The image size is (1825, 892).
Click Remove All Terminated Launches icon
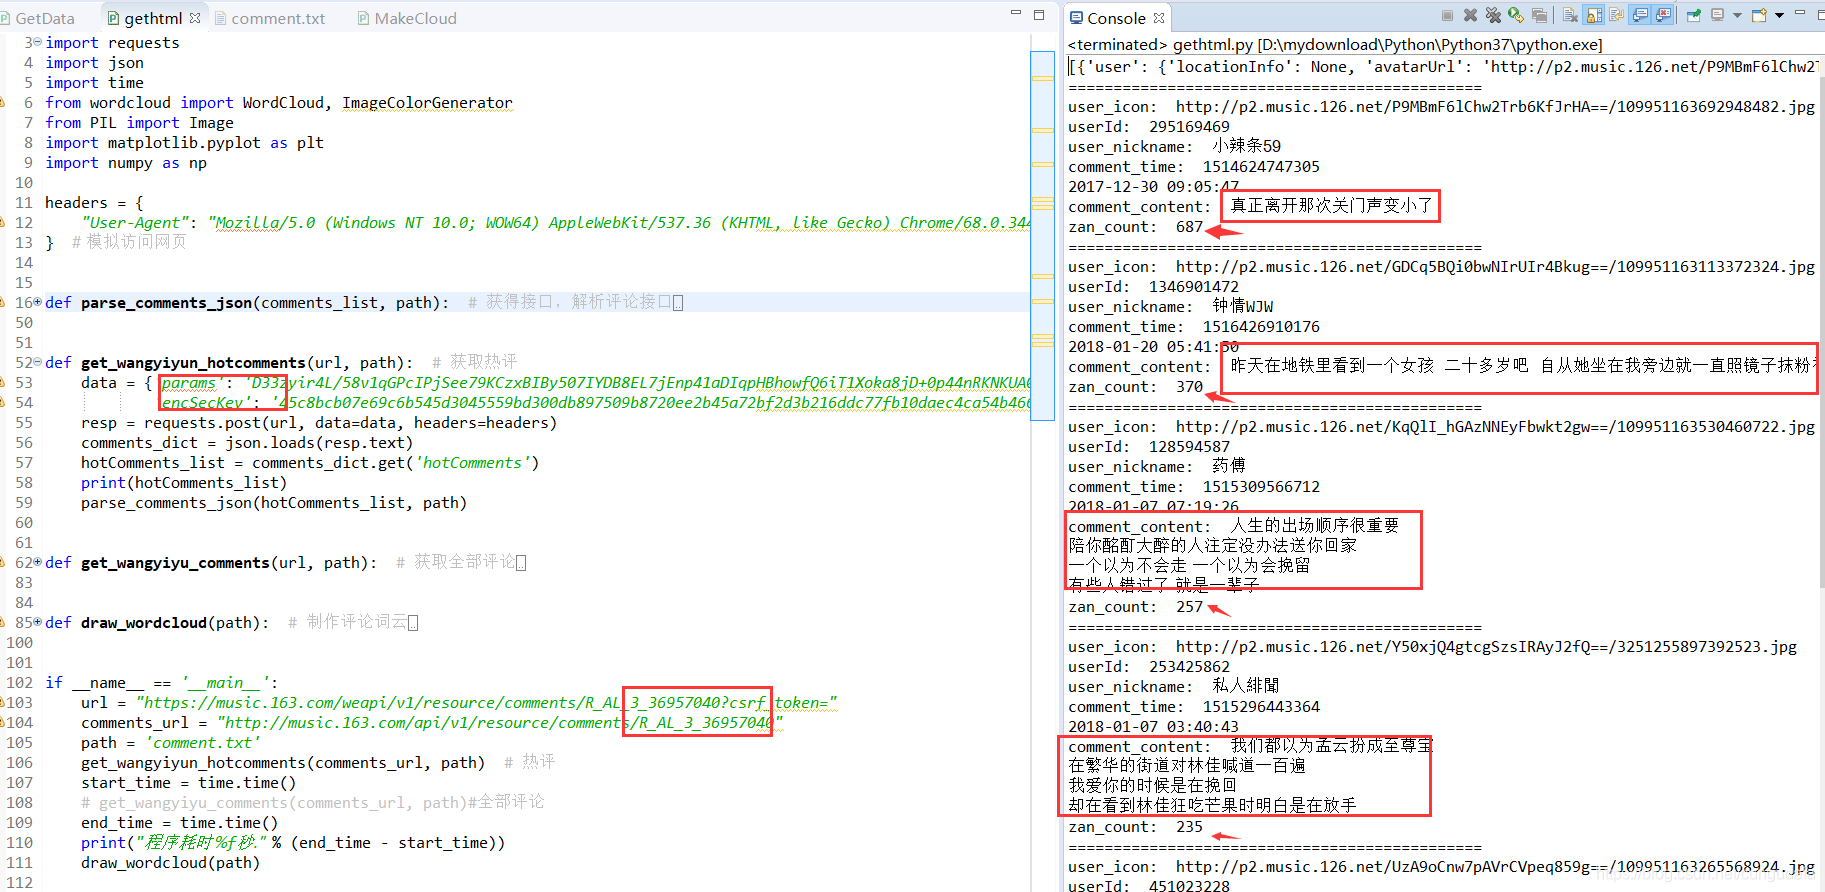1493,15
